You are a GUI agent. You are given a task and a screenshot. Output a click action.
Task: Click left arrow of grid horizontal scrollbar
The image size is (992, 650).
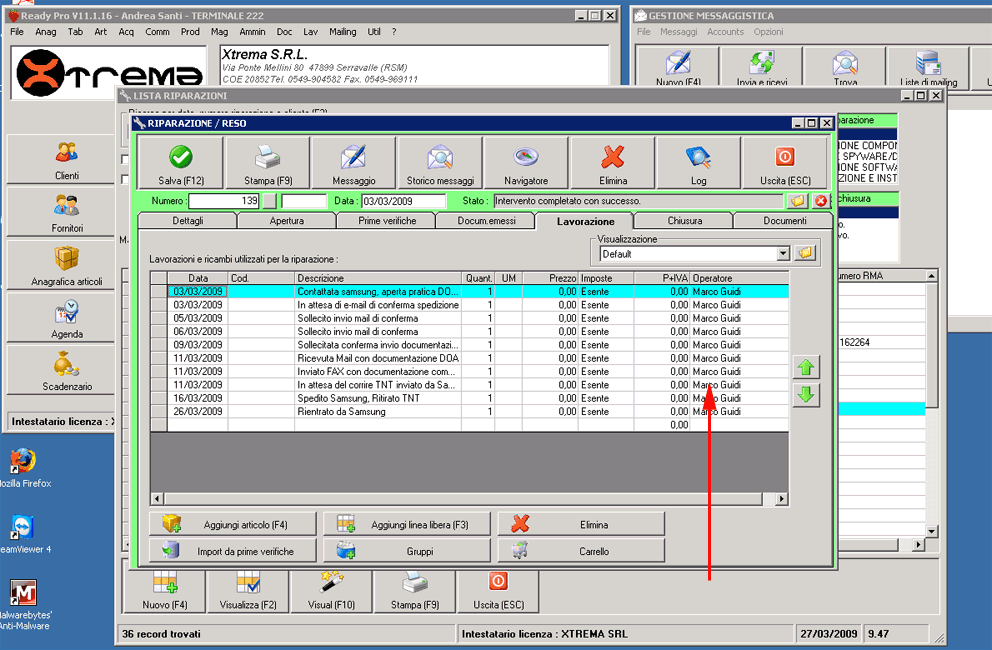coord(158,499)
